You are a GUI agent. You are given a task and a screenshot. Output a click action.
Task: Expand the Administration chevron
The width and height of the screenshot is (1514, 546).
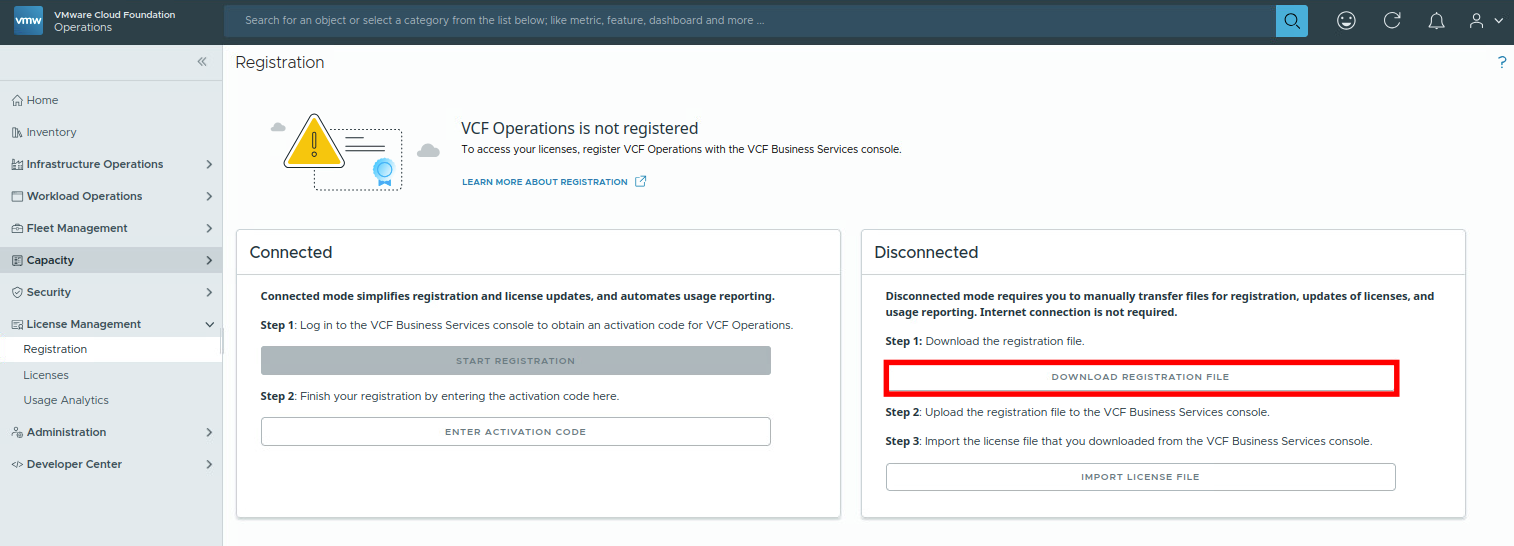pyautogui.click(x=209, y=432)
